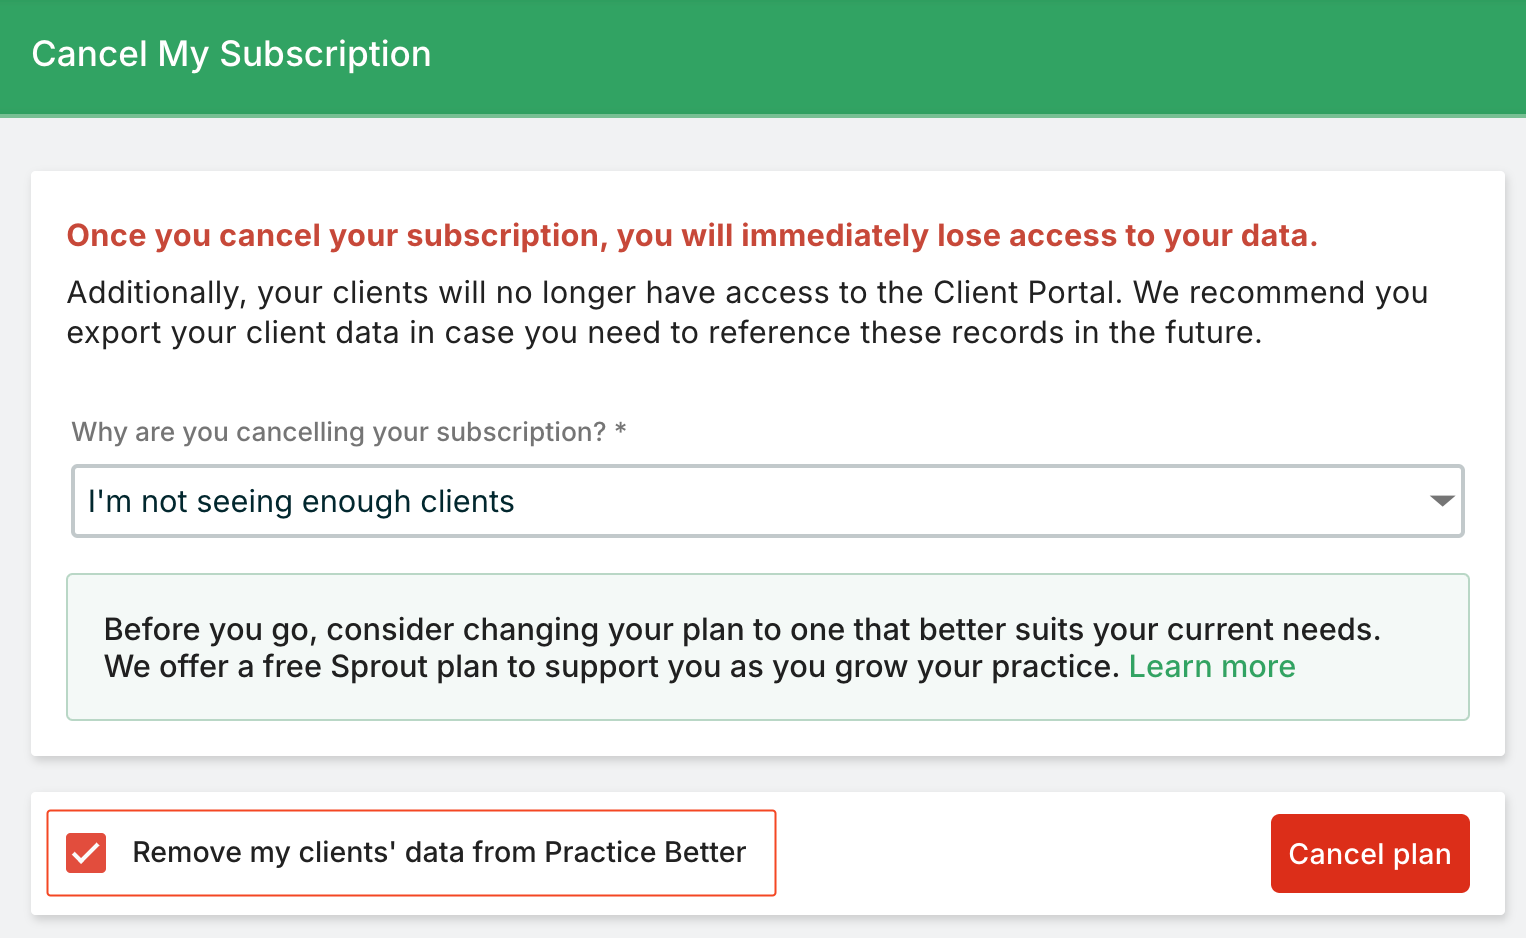1526x938 pixels.
Task: Click empty space in the green header bar
Action: (950, 56)
